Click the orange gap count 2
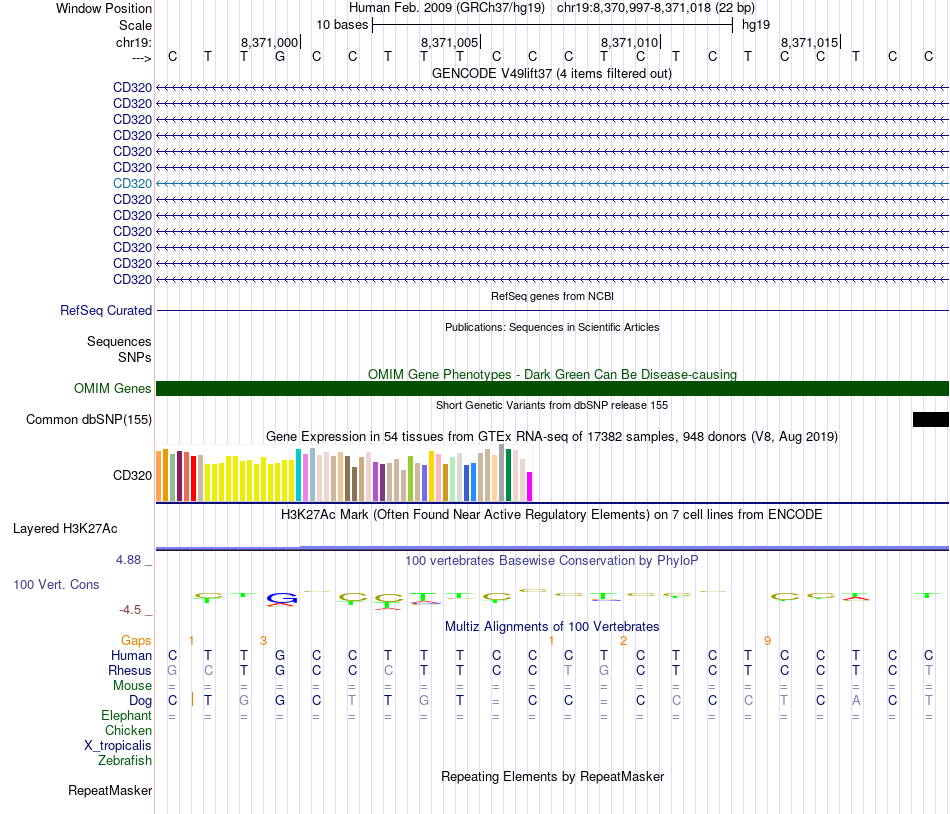This screenshot has height=814, width=950. coord(623,640)
